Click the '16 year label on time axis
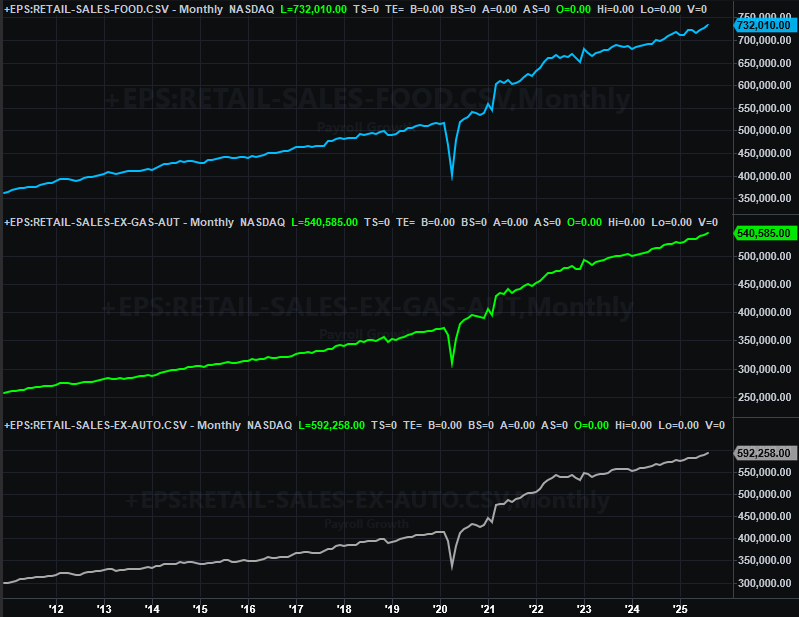799x617 pixels. point(248,607)
